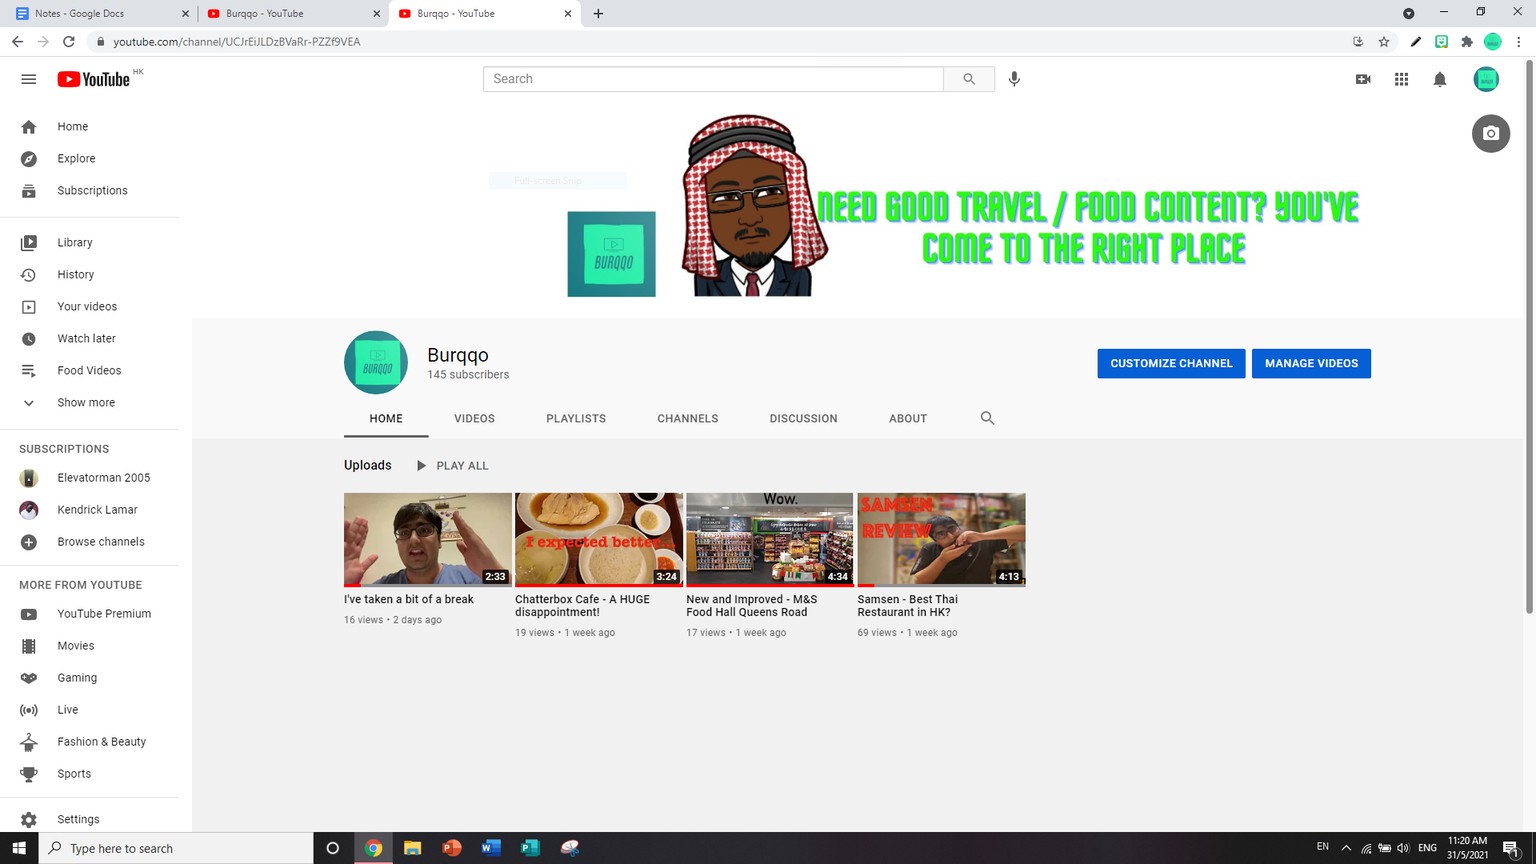Click the channel profile picture
Viewport: 1536px width, 864px height.
[376, 363]
